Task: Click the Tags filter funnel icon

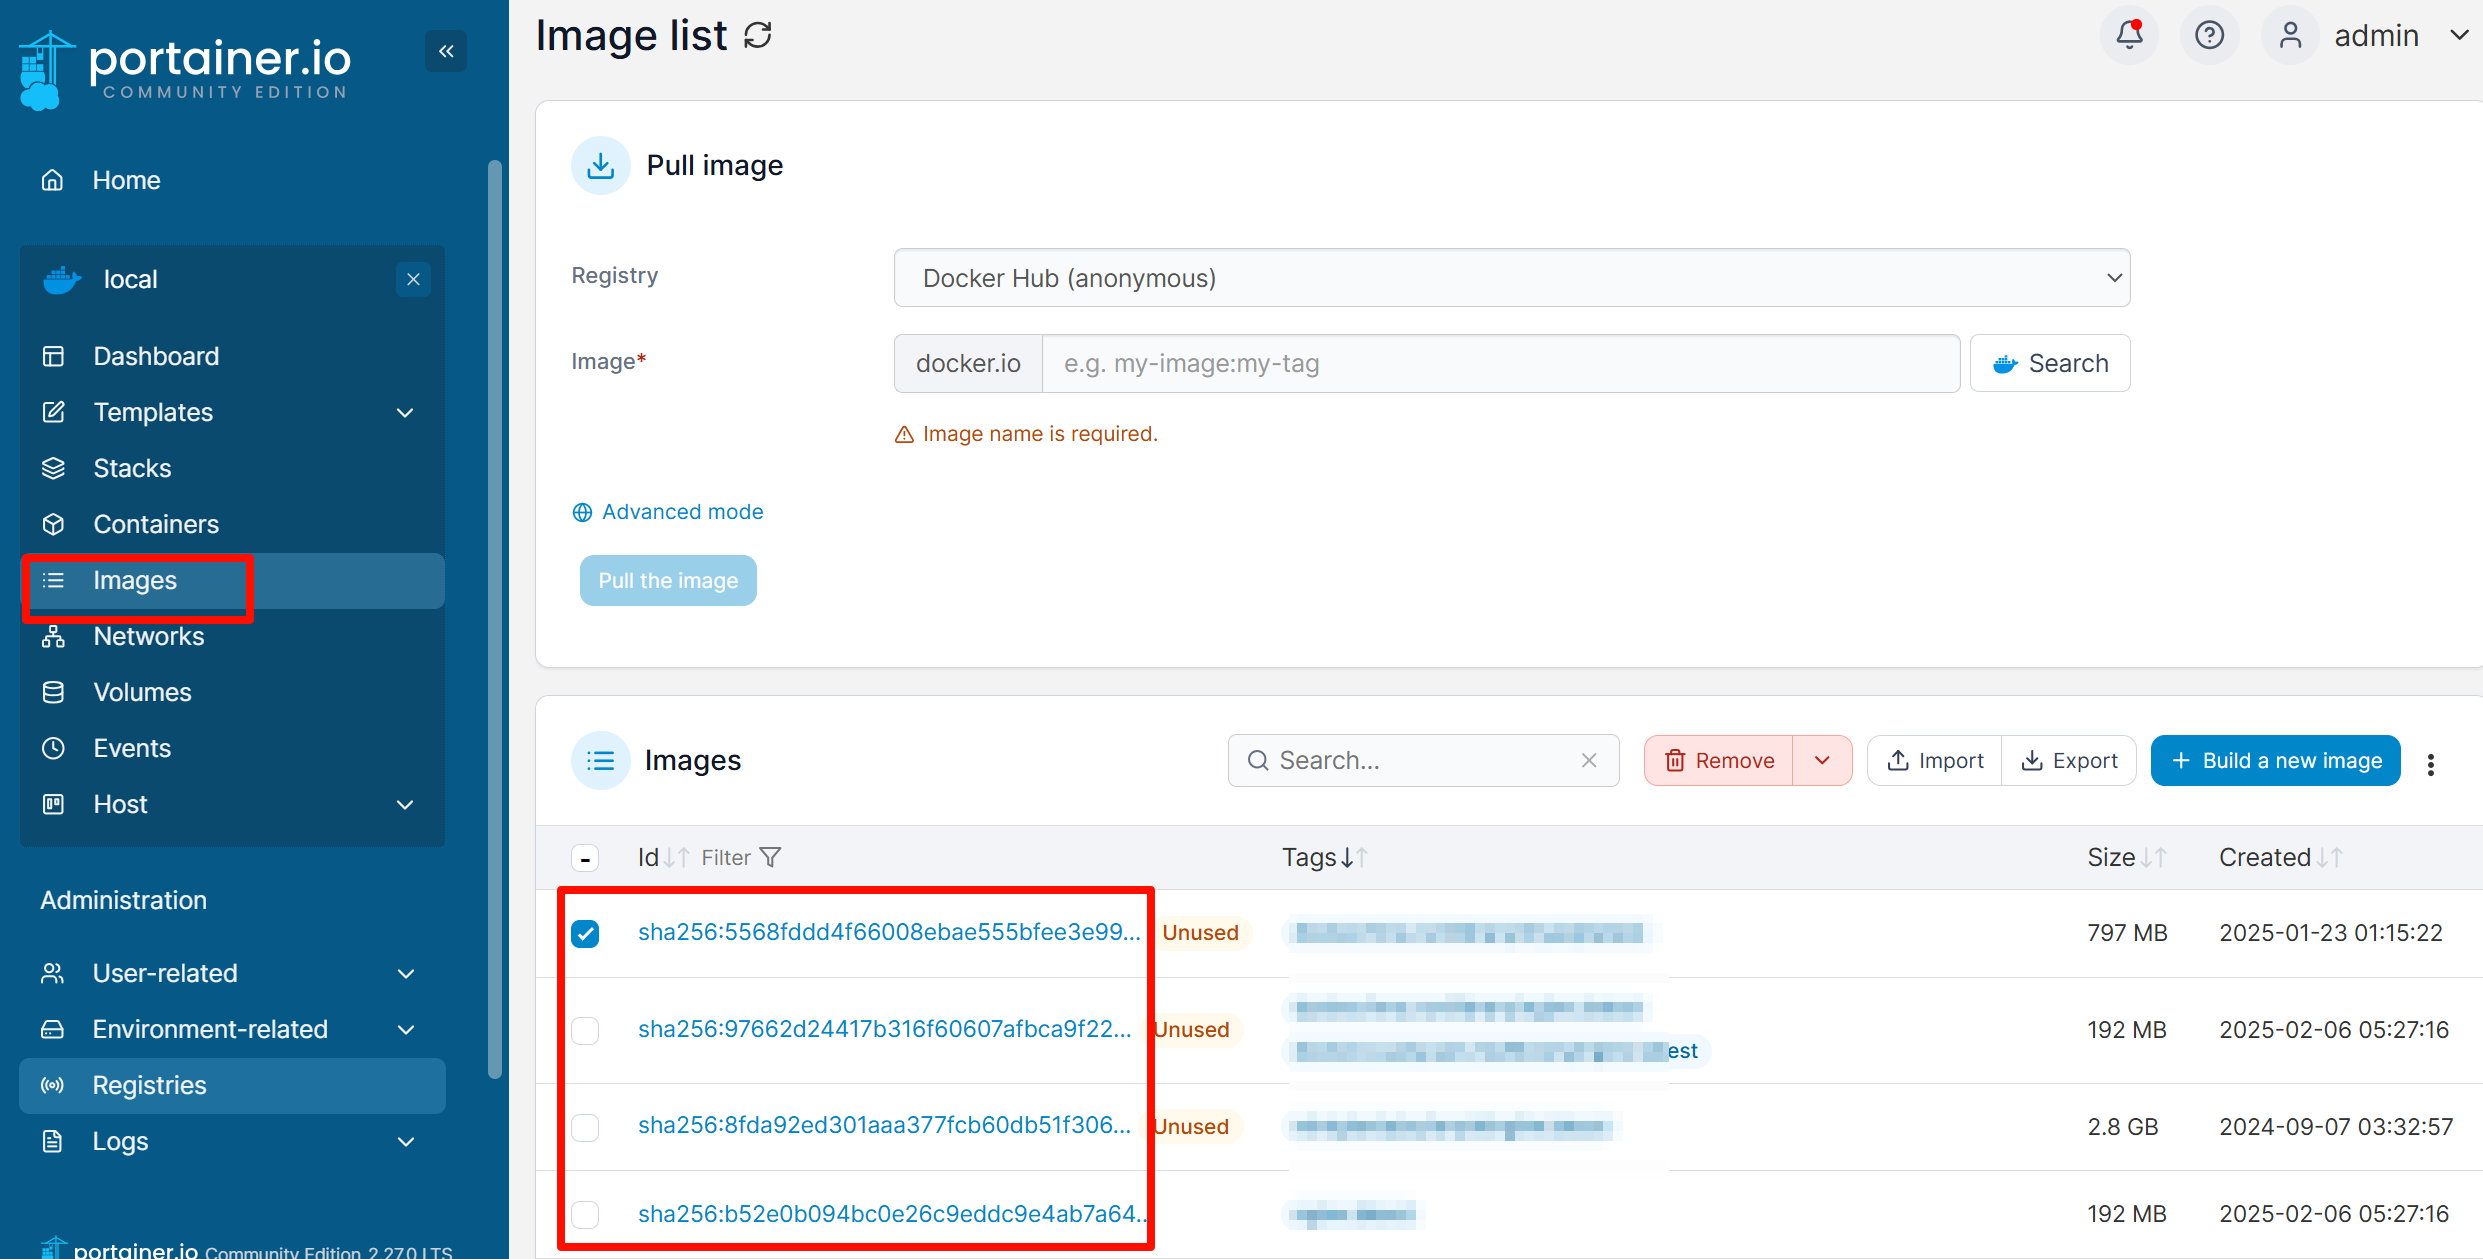Action: tap(770, 857)
